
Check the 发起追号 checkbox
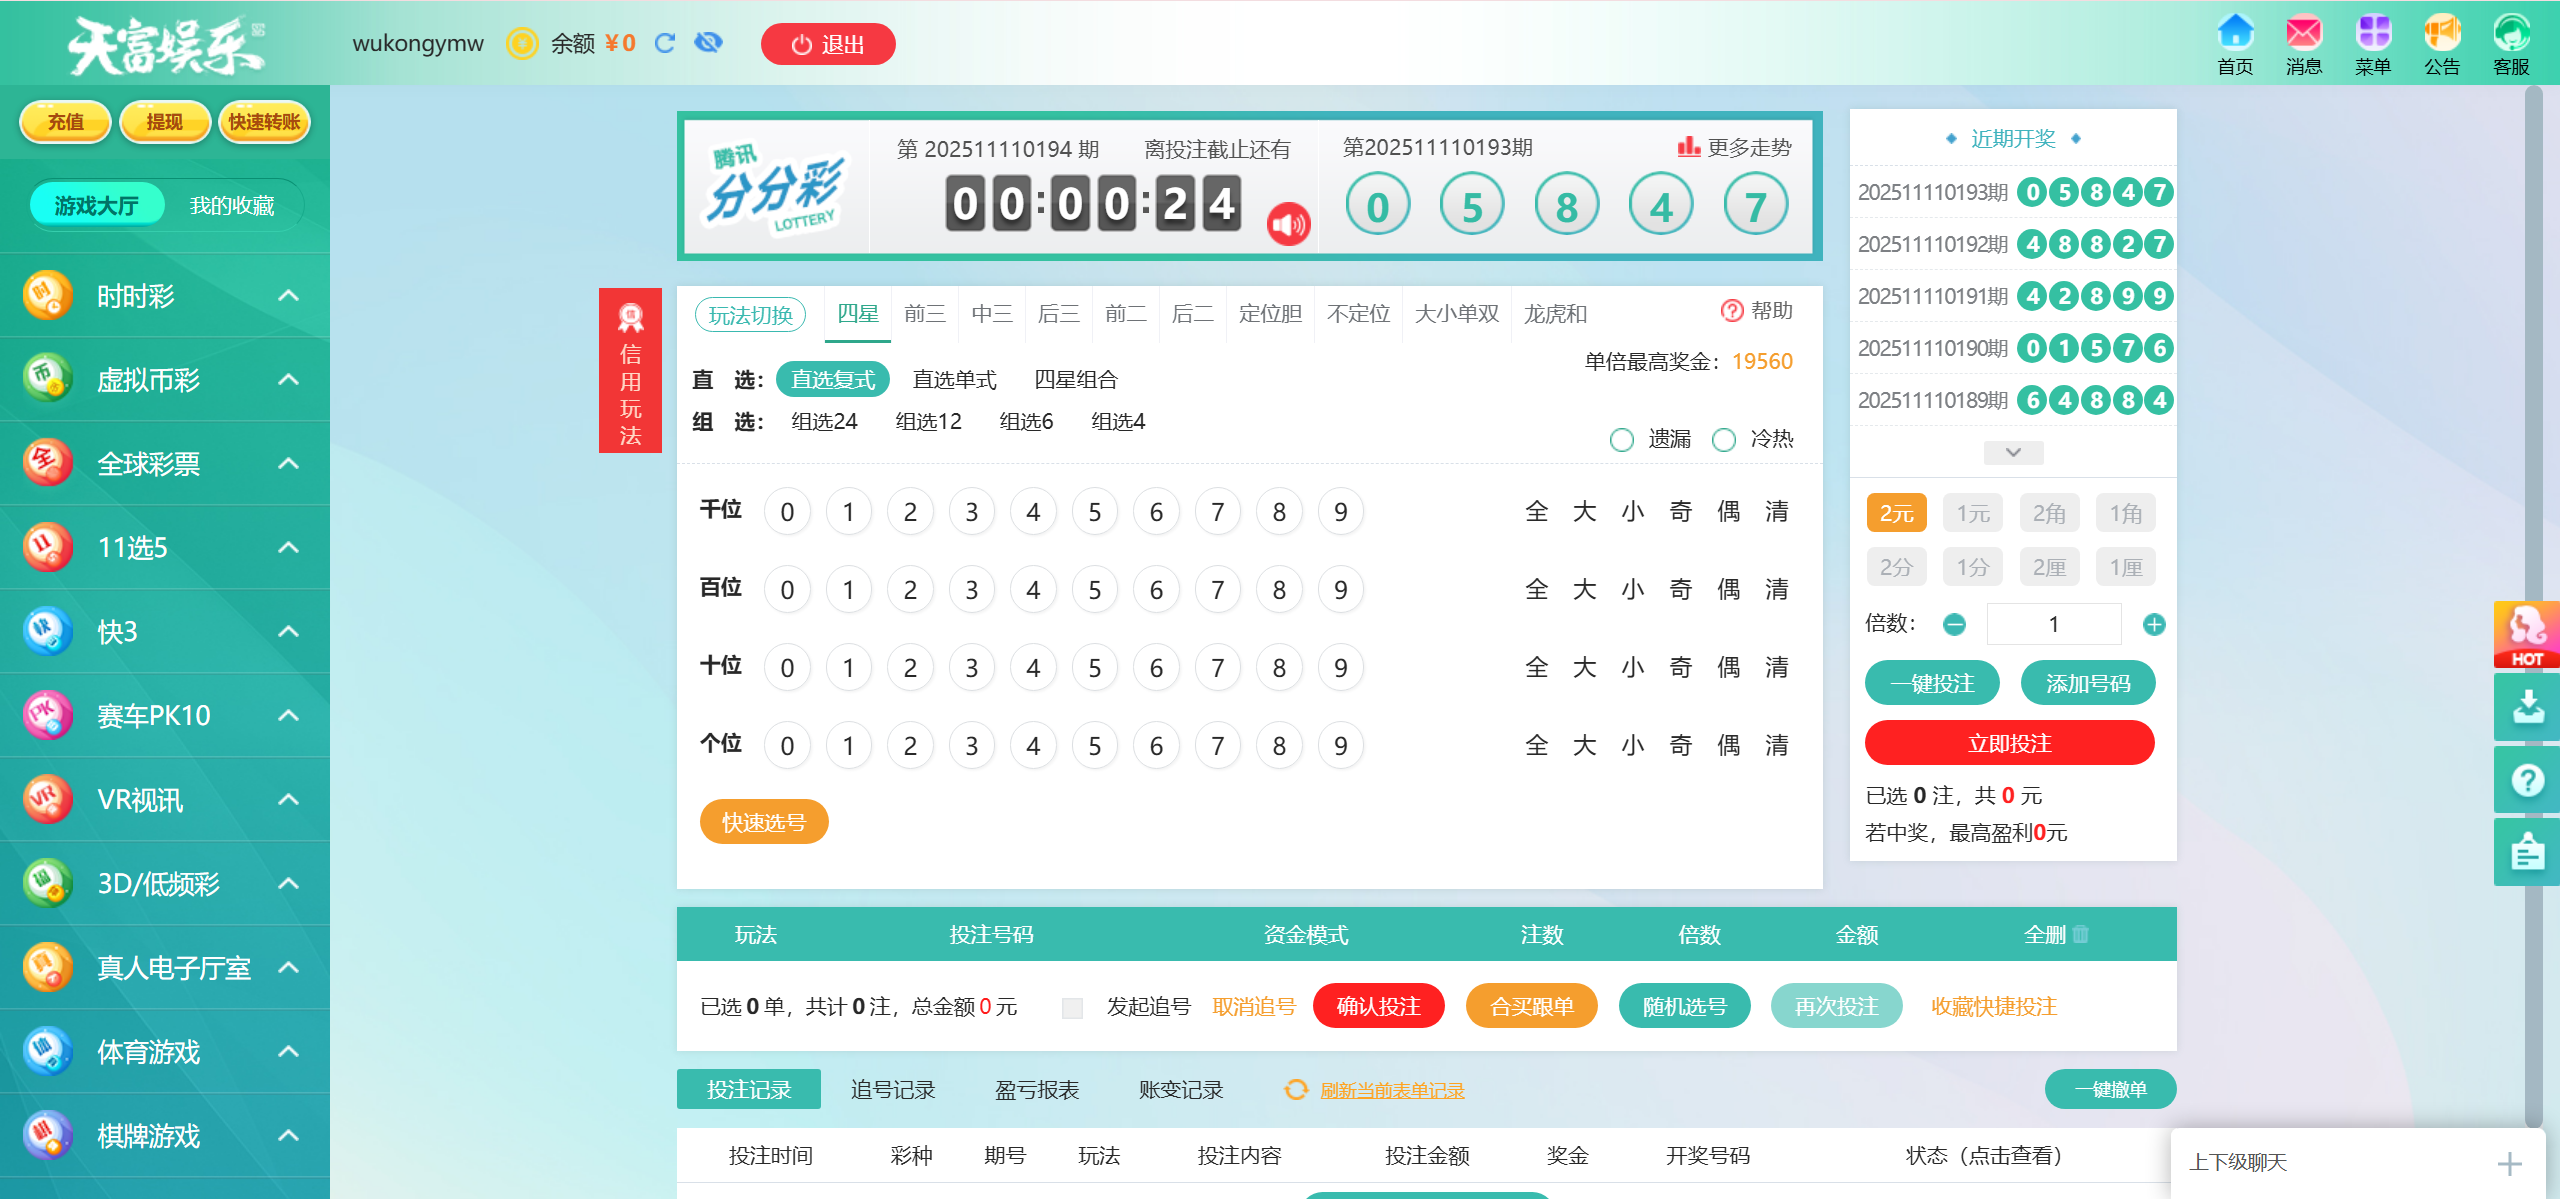[x=1072, y=1008]
